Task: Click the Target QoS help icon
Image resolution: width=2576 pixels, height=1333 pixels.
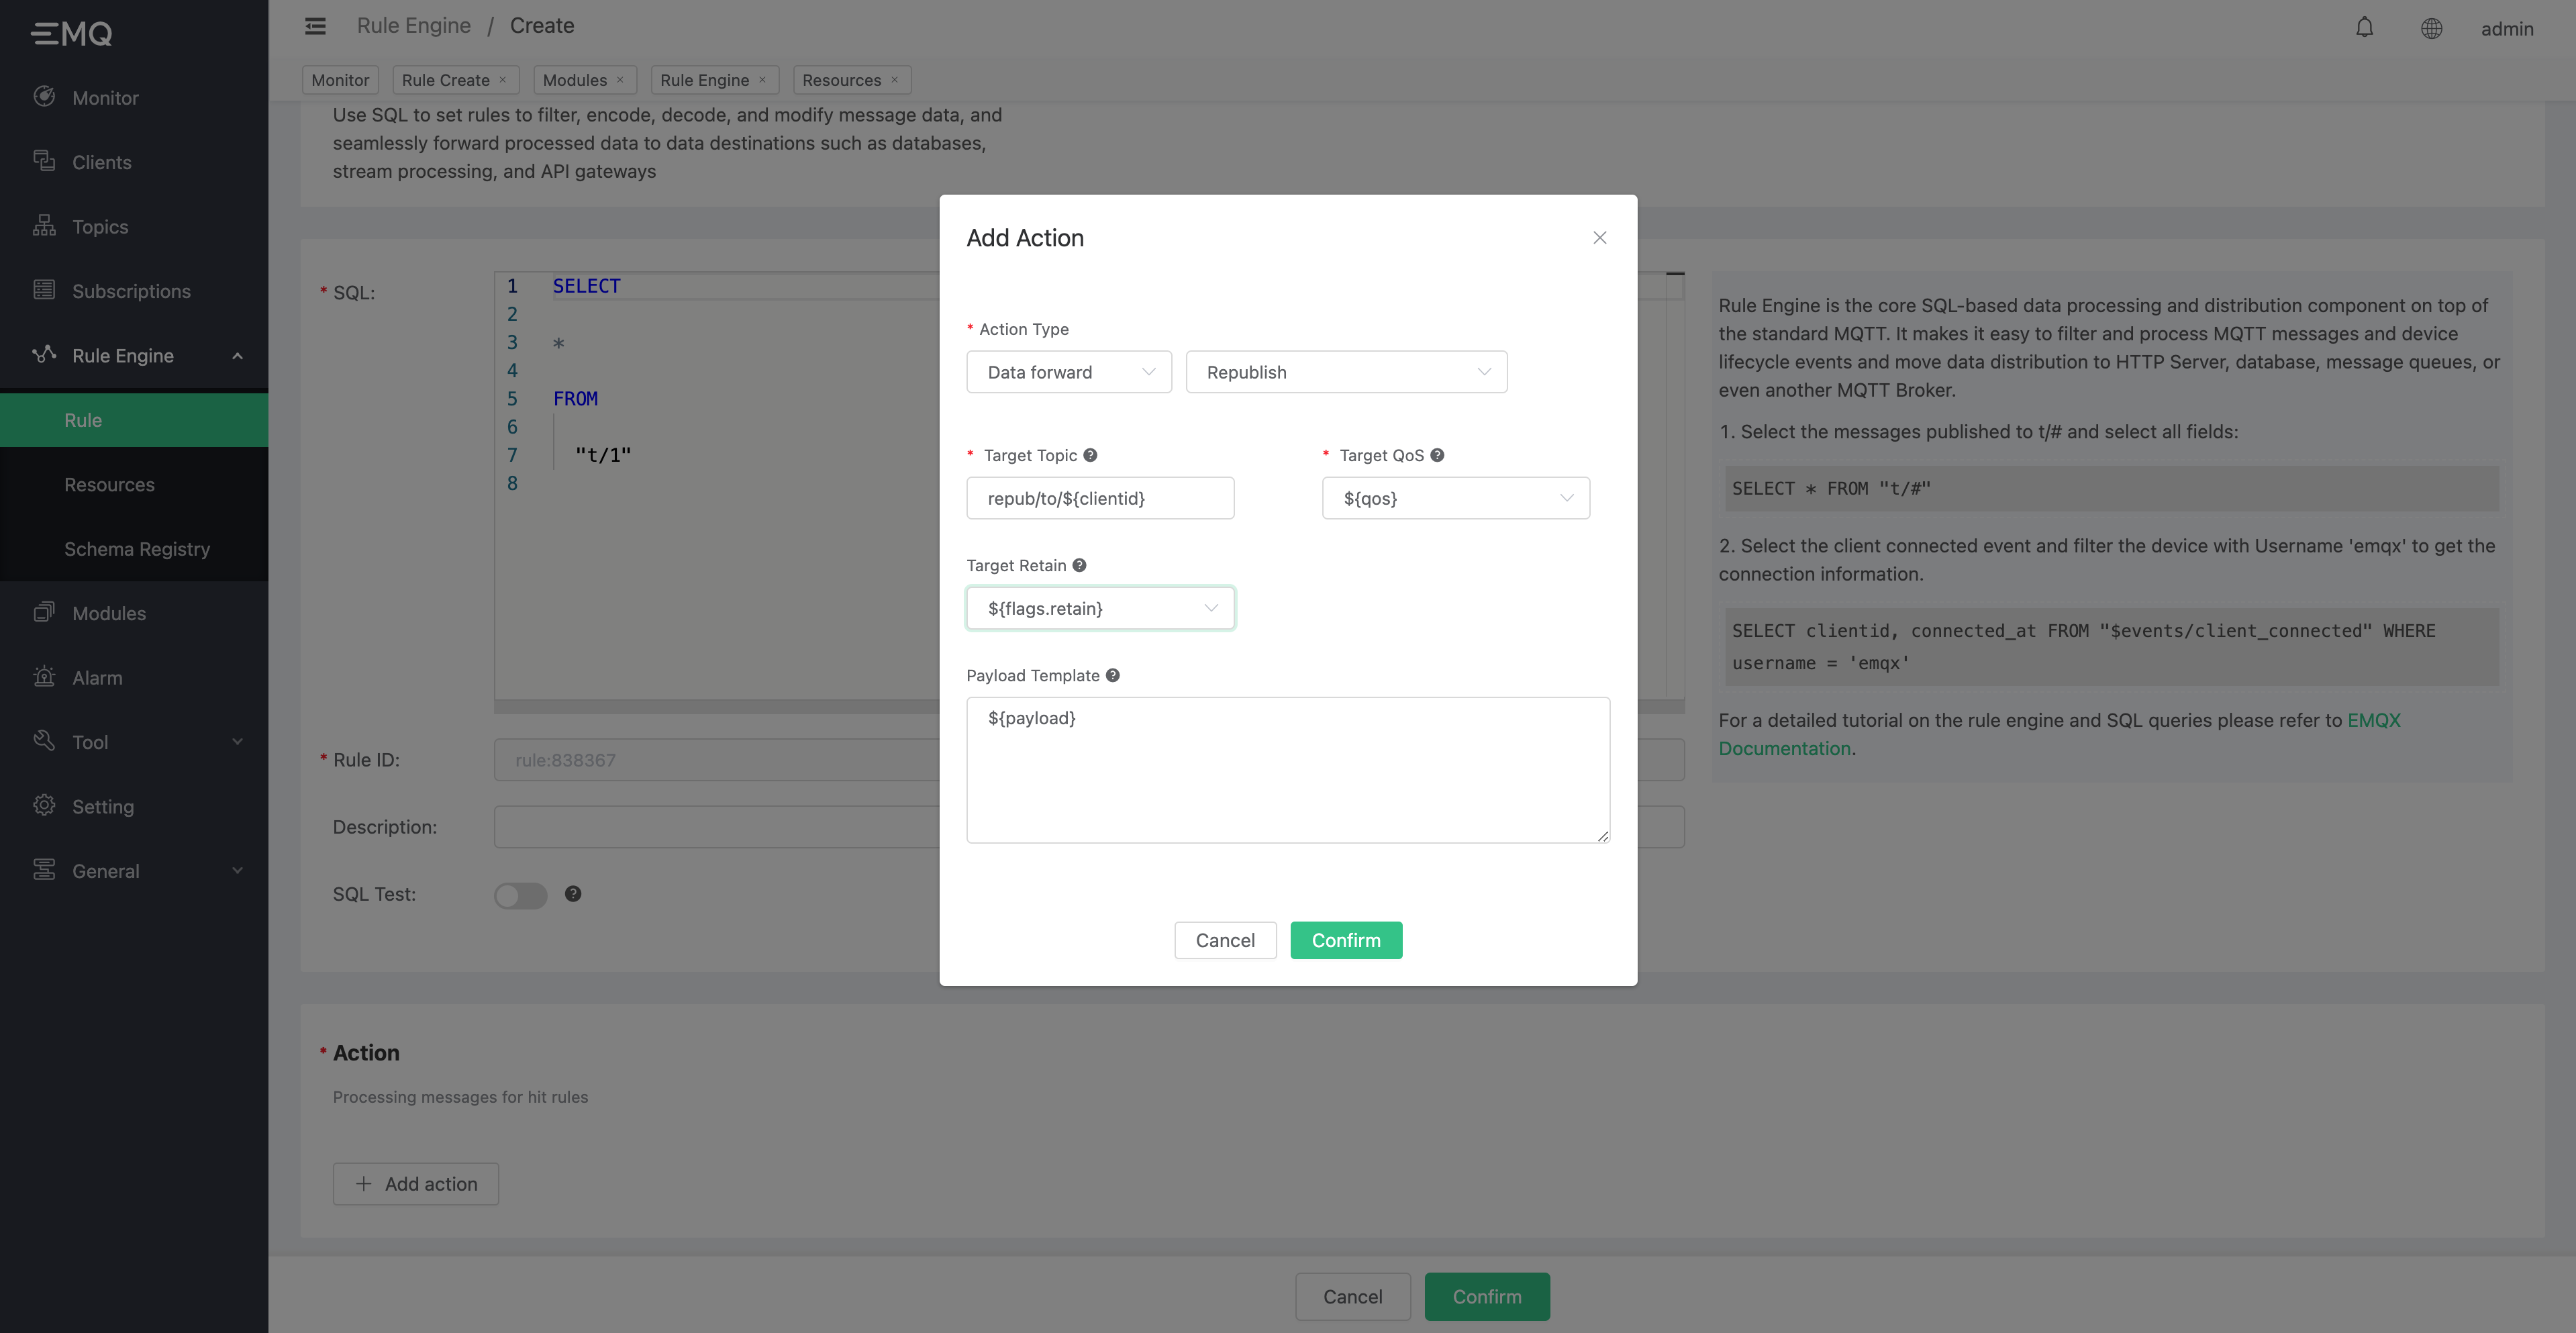Action: coord(1437,455)
